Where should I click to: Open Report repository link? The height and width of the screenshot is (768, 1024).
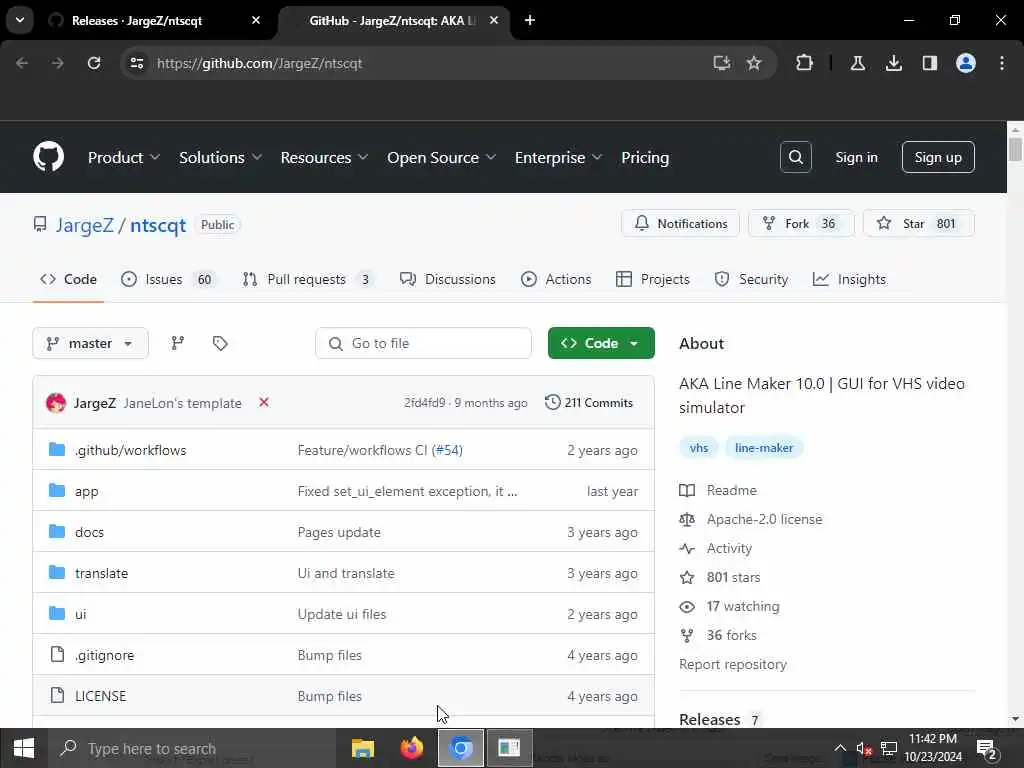pyautogui.click(x=733, y=664)
